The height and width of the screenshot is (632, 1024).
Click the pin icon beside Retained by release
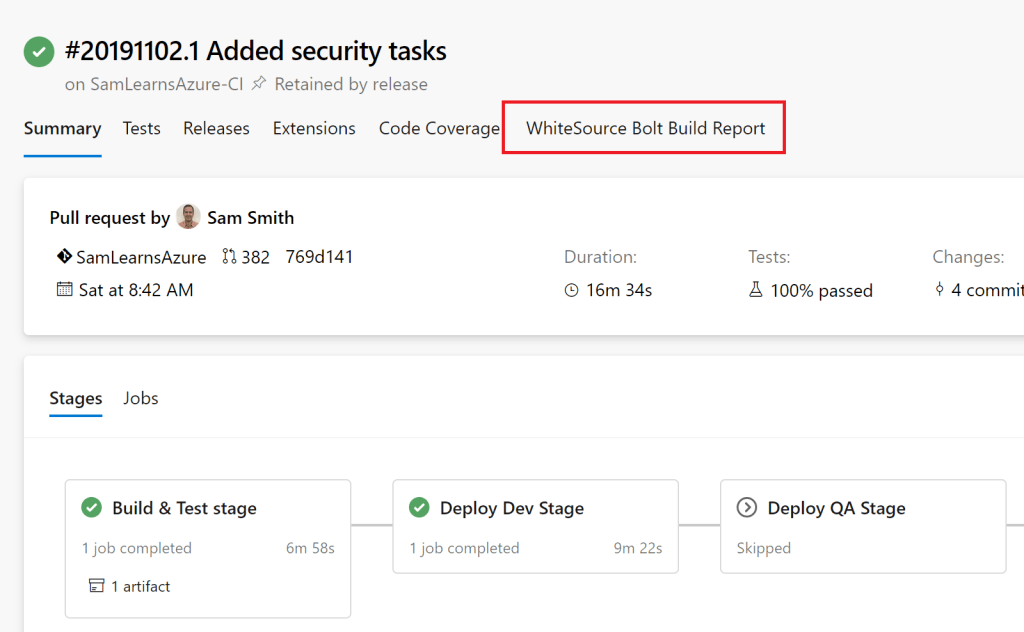pyautogui.click(x=259, y=84)
